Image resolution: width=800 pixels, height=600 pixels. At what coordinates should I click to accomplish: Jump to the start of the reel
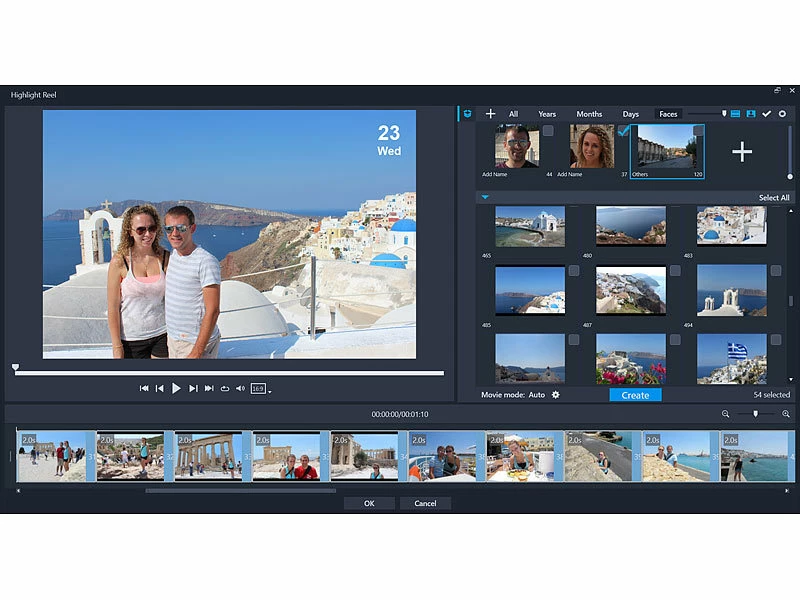click(144, 388)
